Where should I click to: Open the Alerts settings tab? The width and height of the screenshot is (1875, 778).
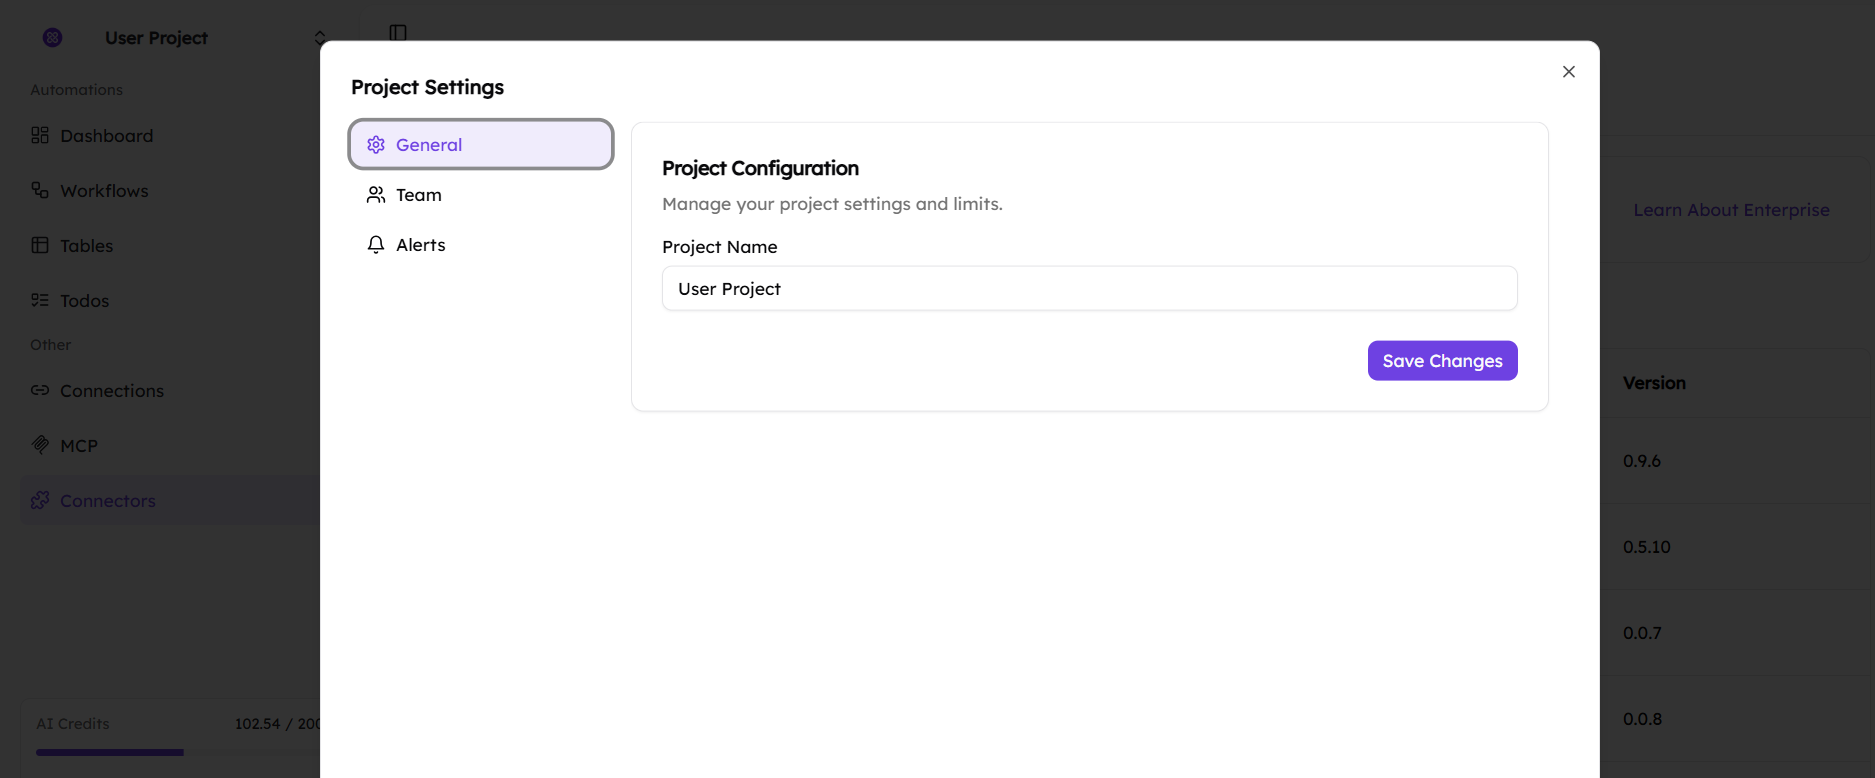click(x=420, y=245)
